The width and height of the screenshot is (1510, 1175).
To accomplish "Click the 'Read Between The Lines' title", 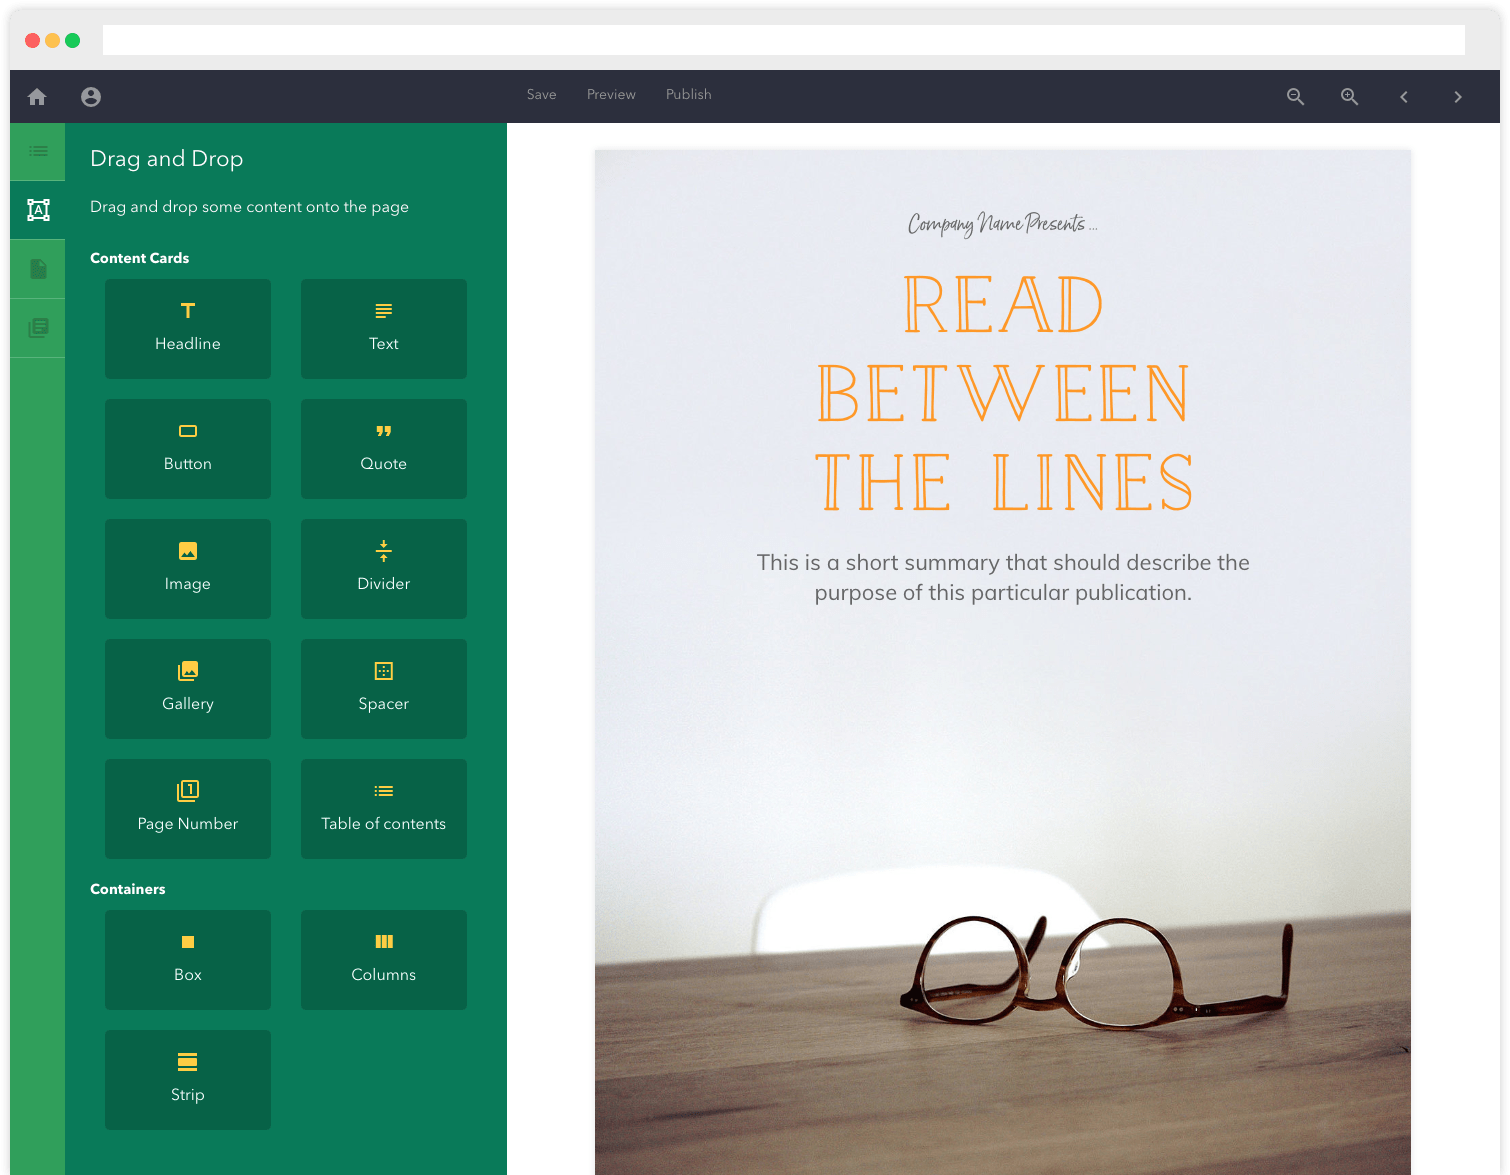I will (x=1003, y=393).
